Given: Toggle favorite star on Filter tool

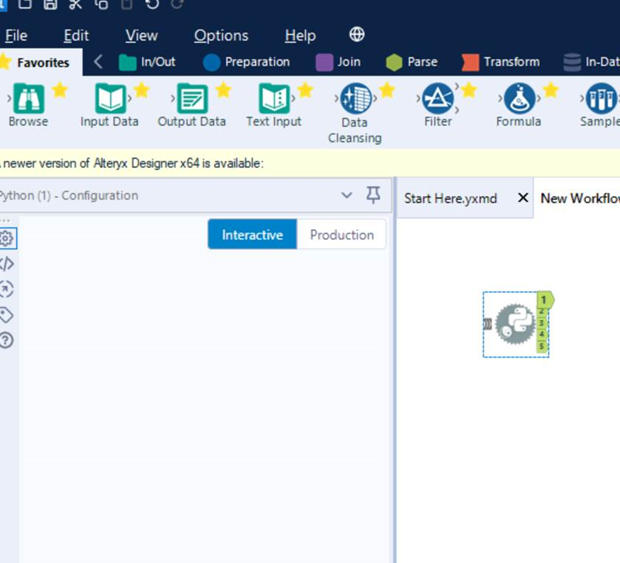Looking at the screenshot, I should click(469, 90).
